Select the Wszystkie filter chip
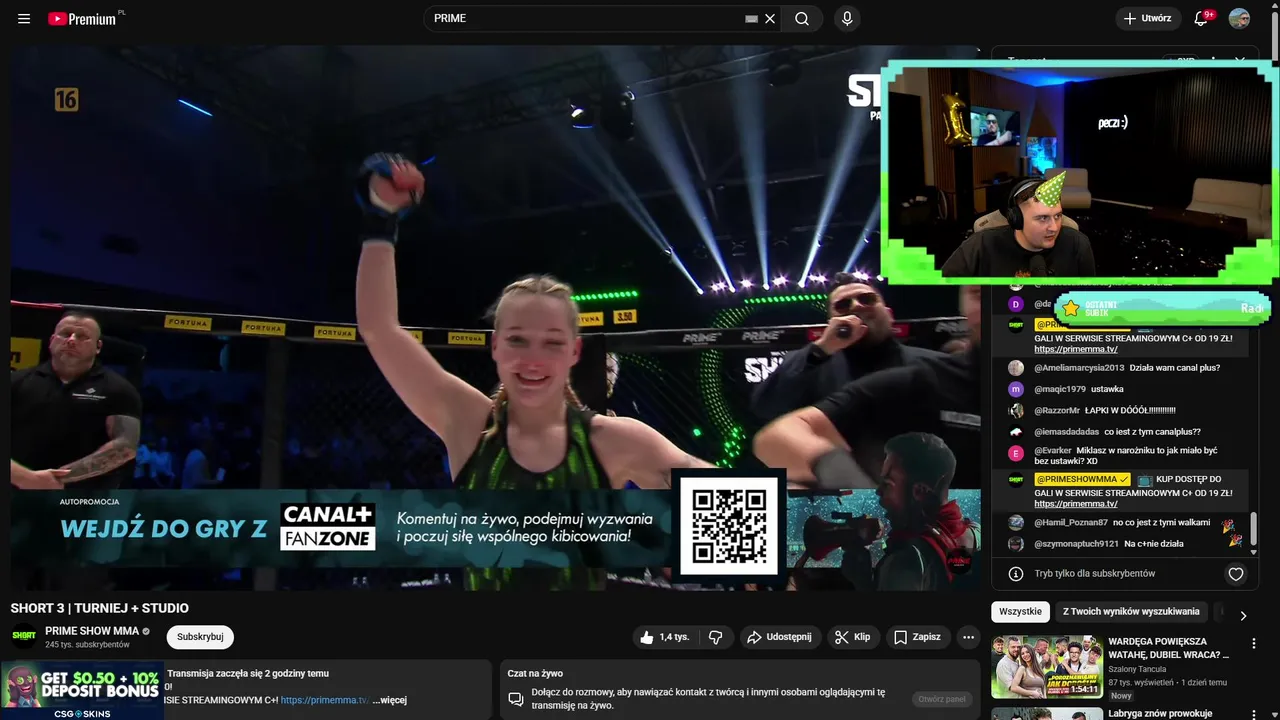The image size is (1280, 720). (1020, 612)
